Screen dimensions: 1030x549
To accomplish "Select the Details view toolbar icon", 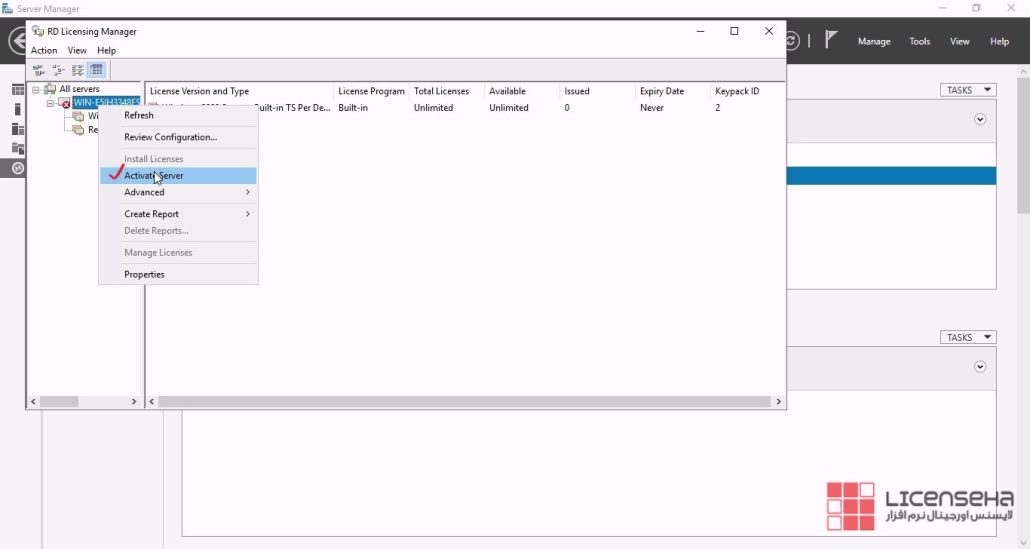I will [x=96, y=70].
